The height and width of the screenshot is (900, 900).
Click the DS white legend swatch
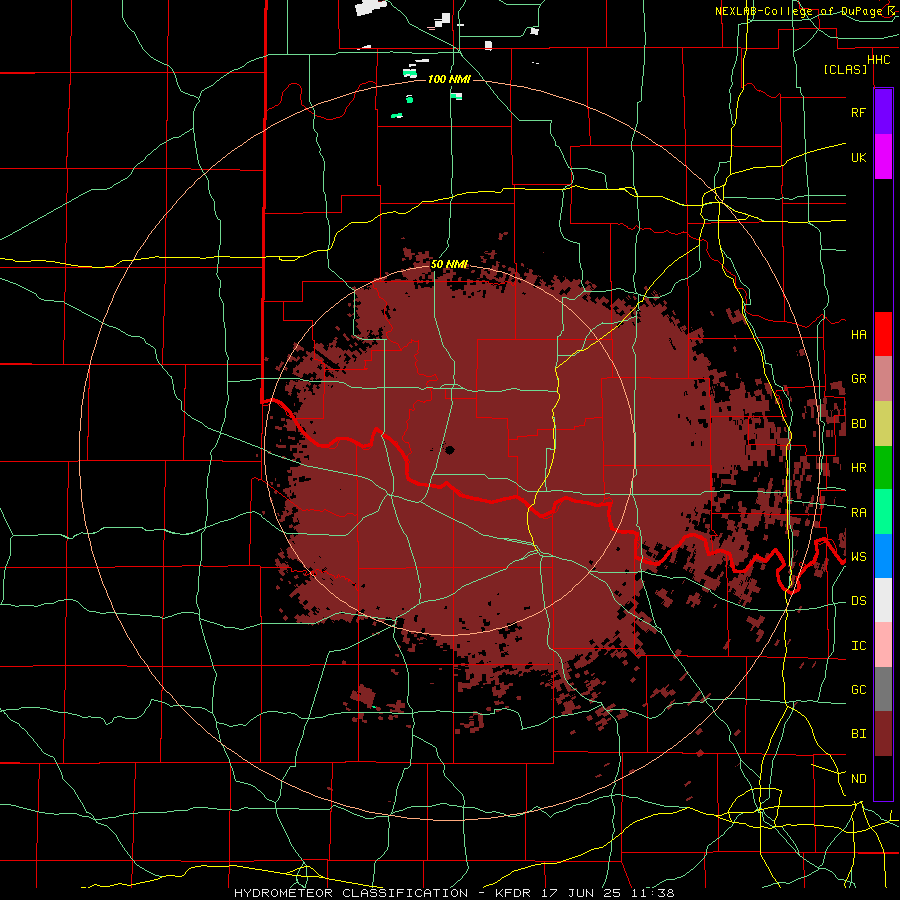[x=883, y=600]
